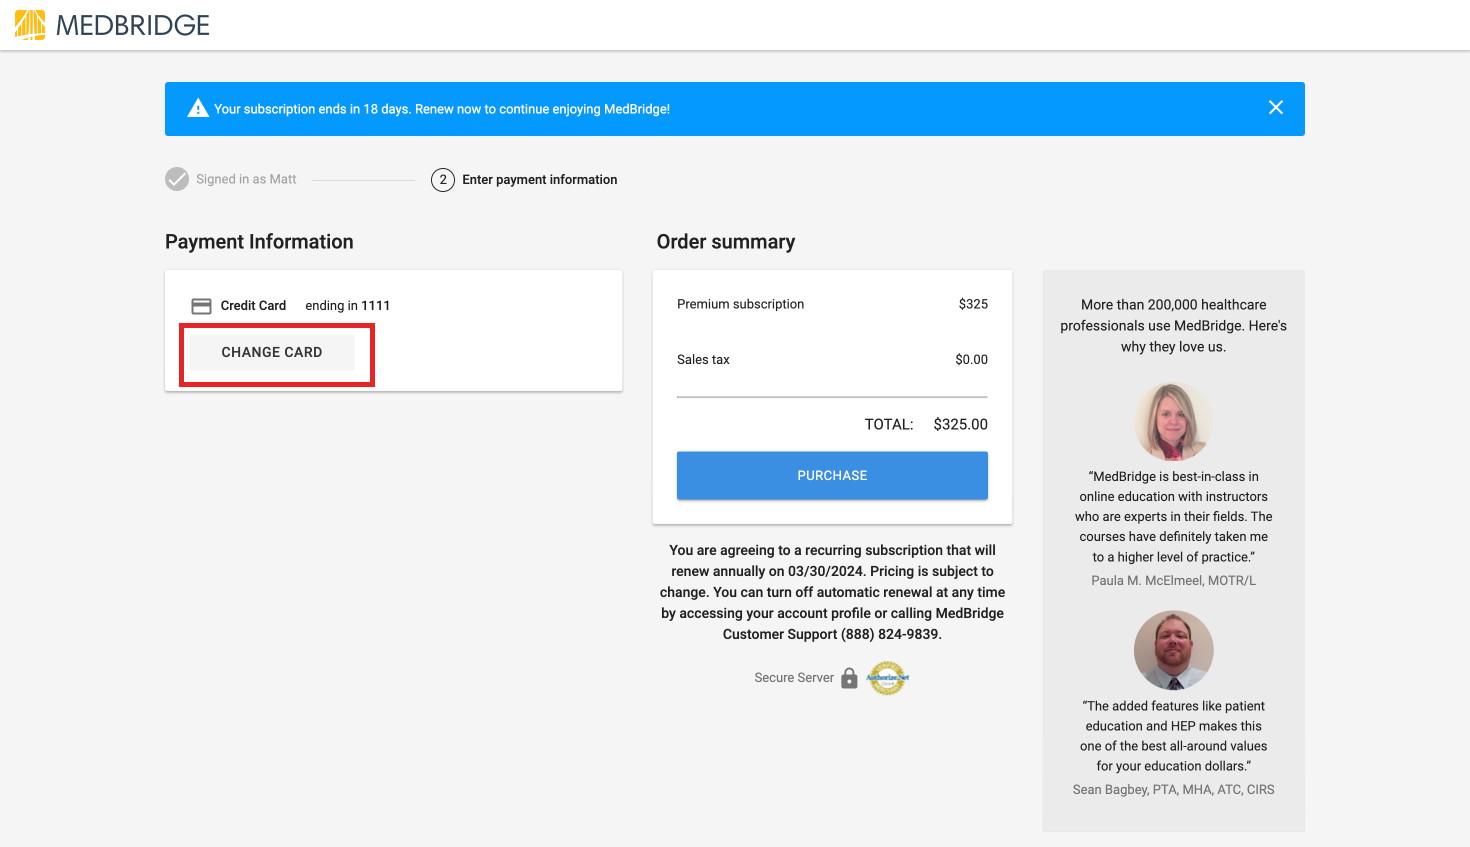This screenshot has width=1470, height=847.
Task: Select step 2 circle icon
Action: pos(443,180)
